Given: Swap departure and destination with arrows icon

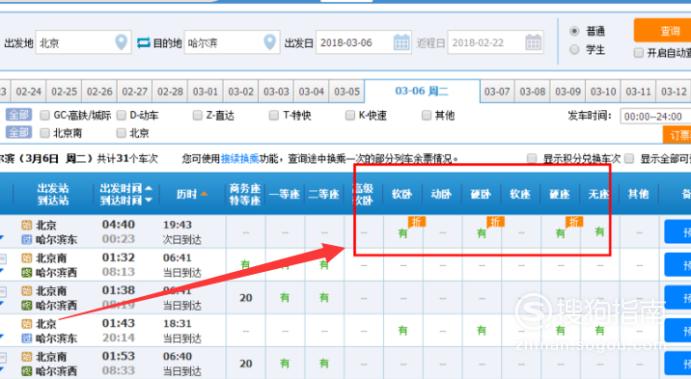Looking at the screenshot, I should 143,43.
